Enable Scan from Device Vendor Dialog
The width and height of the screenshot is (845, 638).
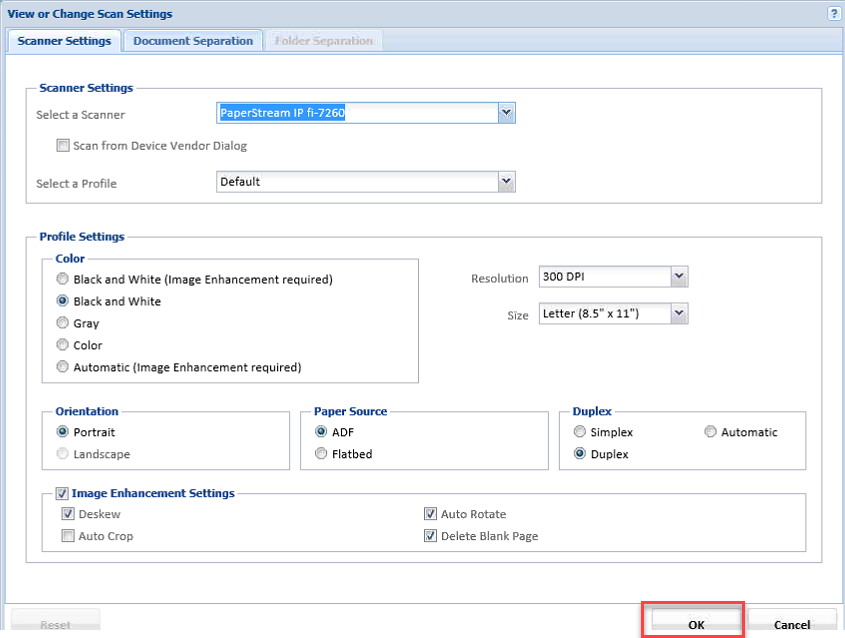coord(64,146)
